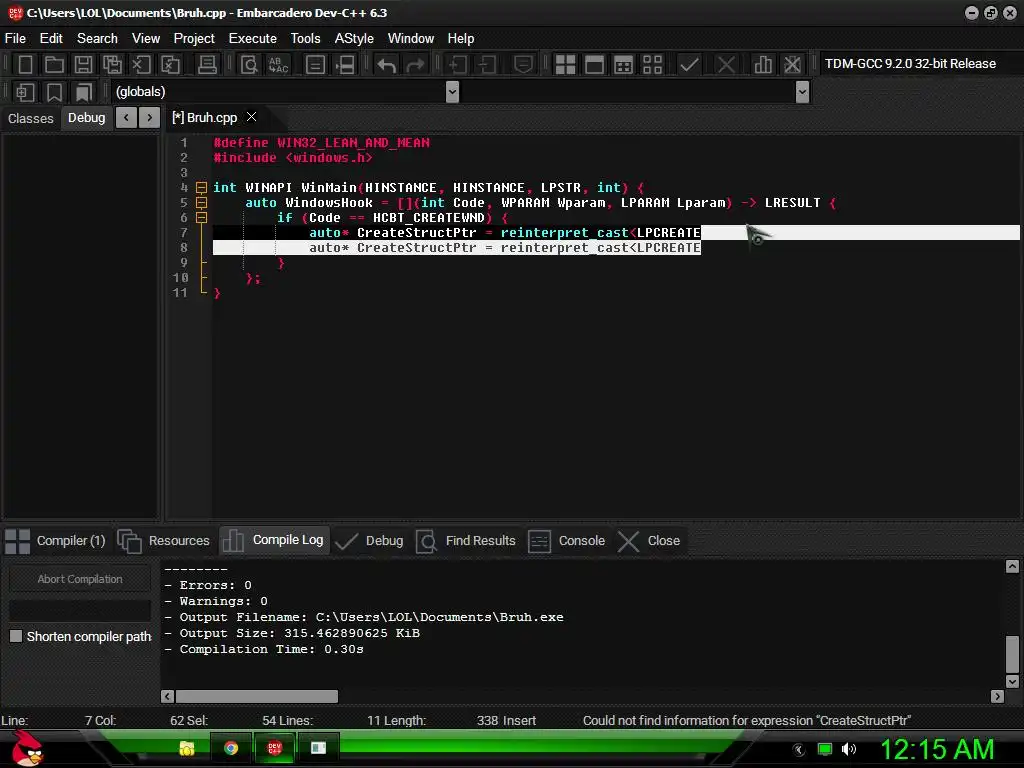Screen dimensions: 1024x768
Task: Click the New file toolbar icon
Action: point(25,64)
